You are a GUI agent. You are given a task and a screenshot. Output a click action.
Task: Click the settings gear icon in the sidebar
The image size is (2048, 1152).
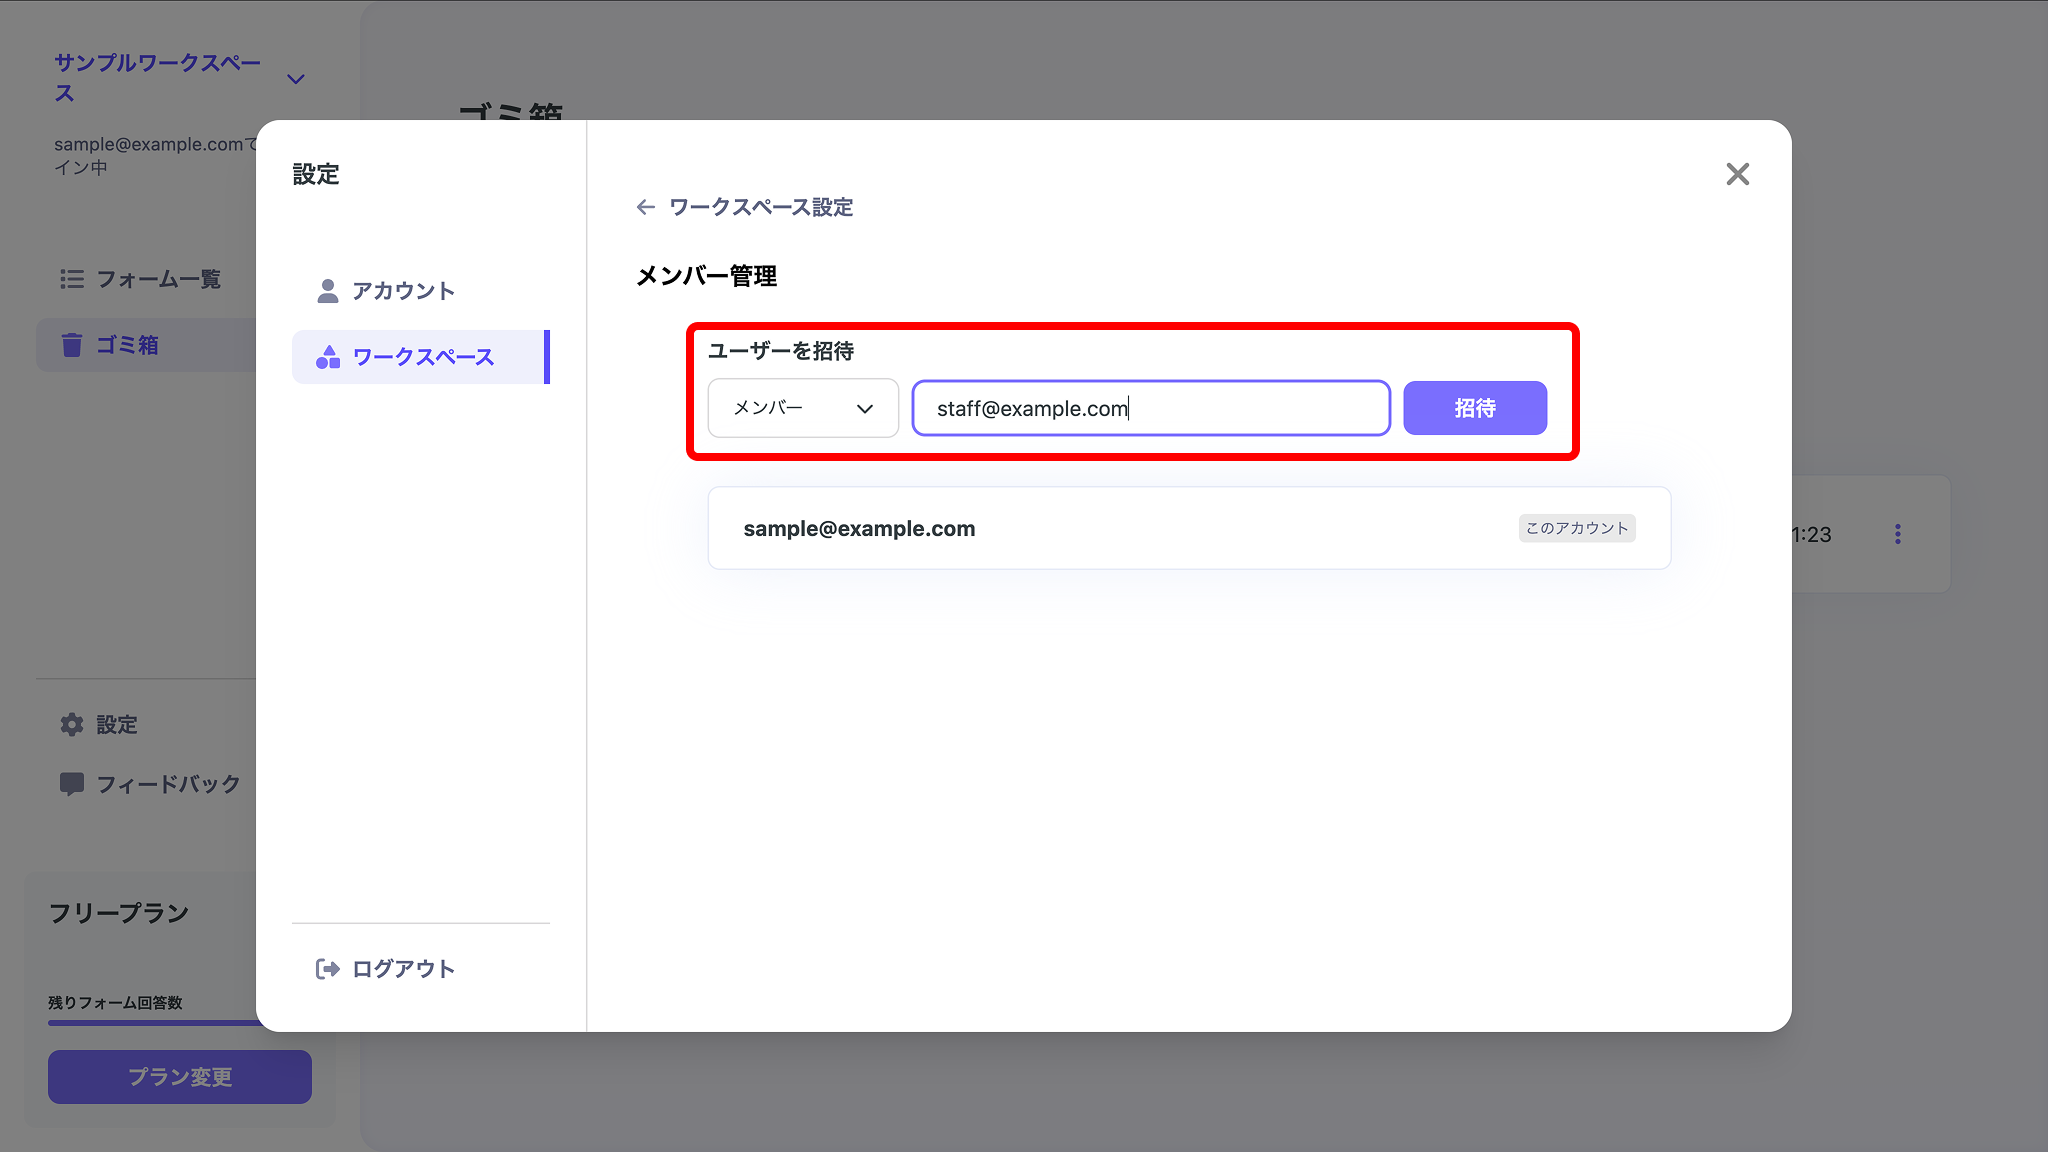click(x=72, y=724)
